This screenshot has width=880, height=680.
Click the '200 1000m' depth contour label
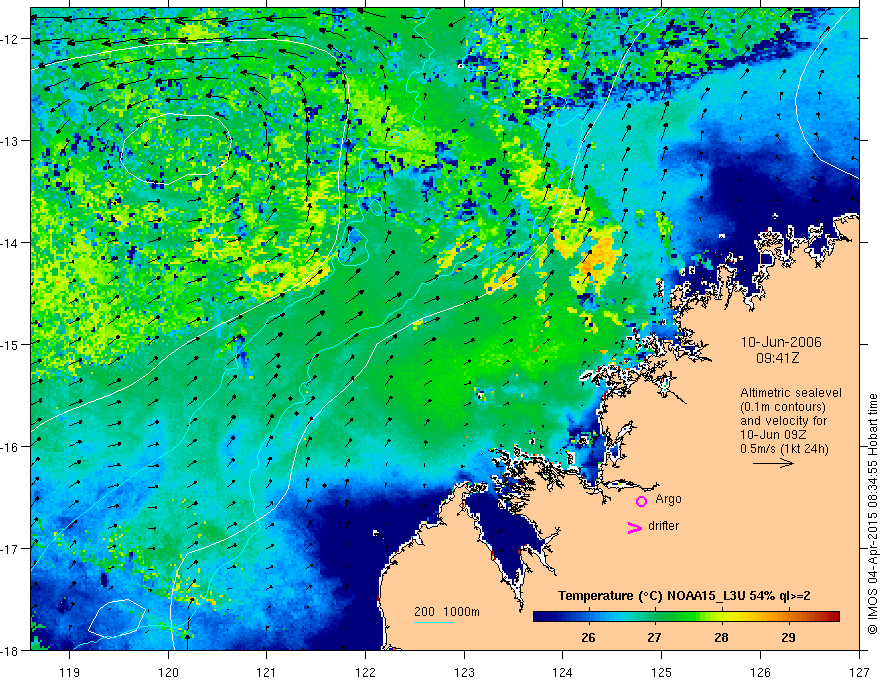447,612
